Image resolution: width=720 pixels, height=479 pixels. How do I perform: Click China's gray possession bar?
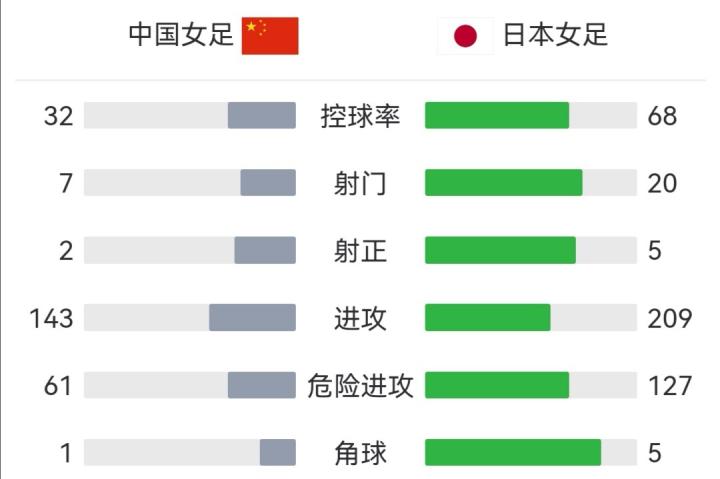262,115
